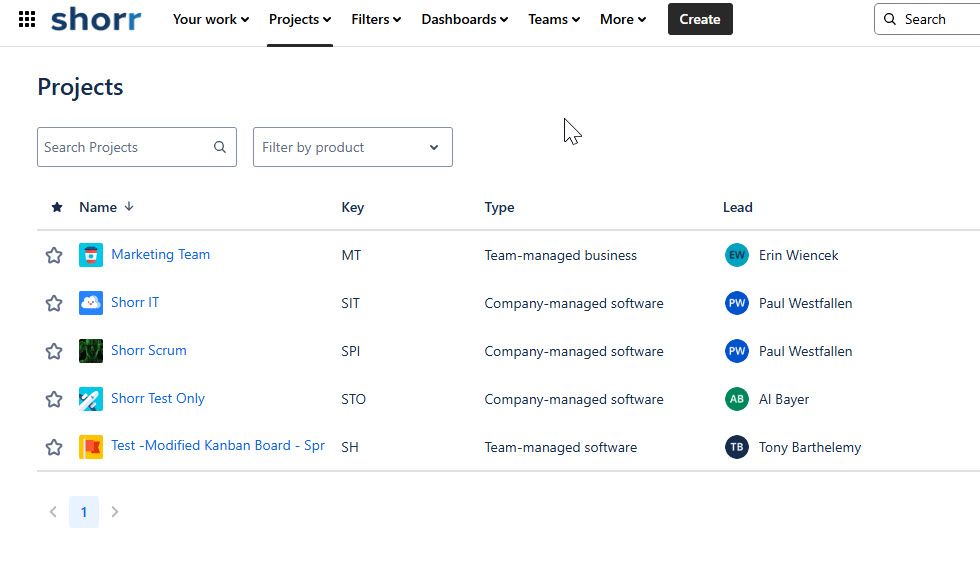Click the magnifier icon in Search Projects
The height and width of the screenshot is (570, 980).
pyautogui.click(x=220, y=147)
